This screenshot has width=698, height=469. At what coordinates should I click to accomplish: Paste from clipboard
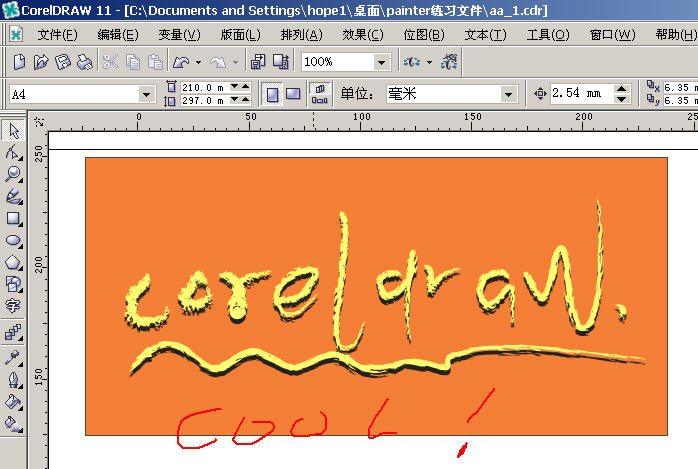155,62
